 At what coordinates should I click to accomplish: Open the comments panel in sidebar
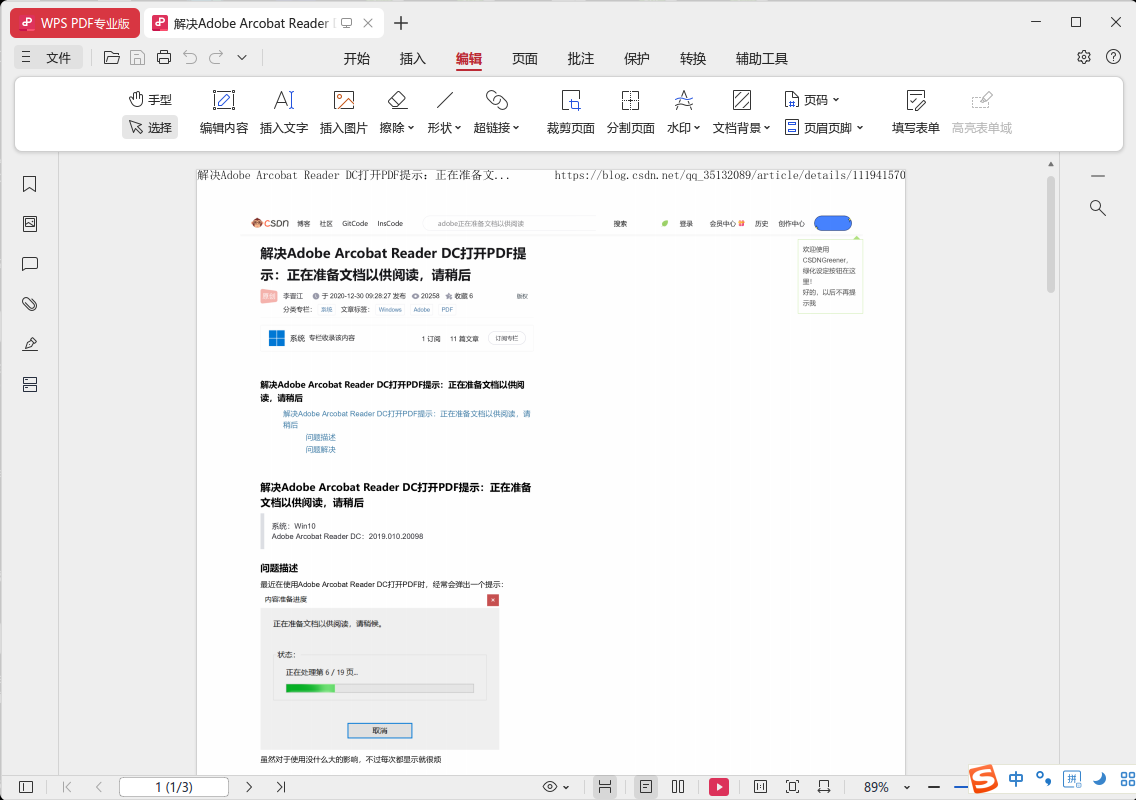pos(30,264)
